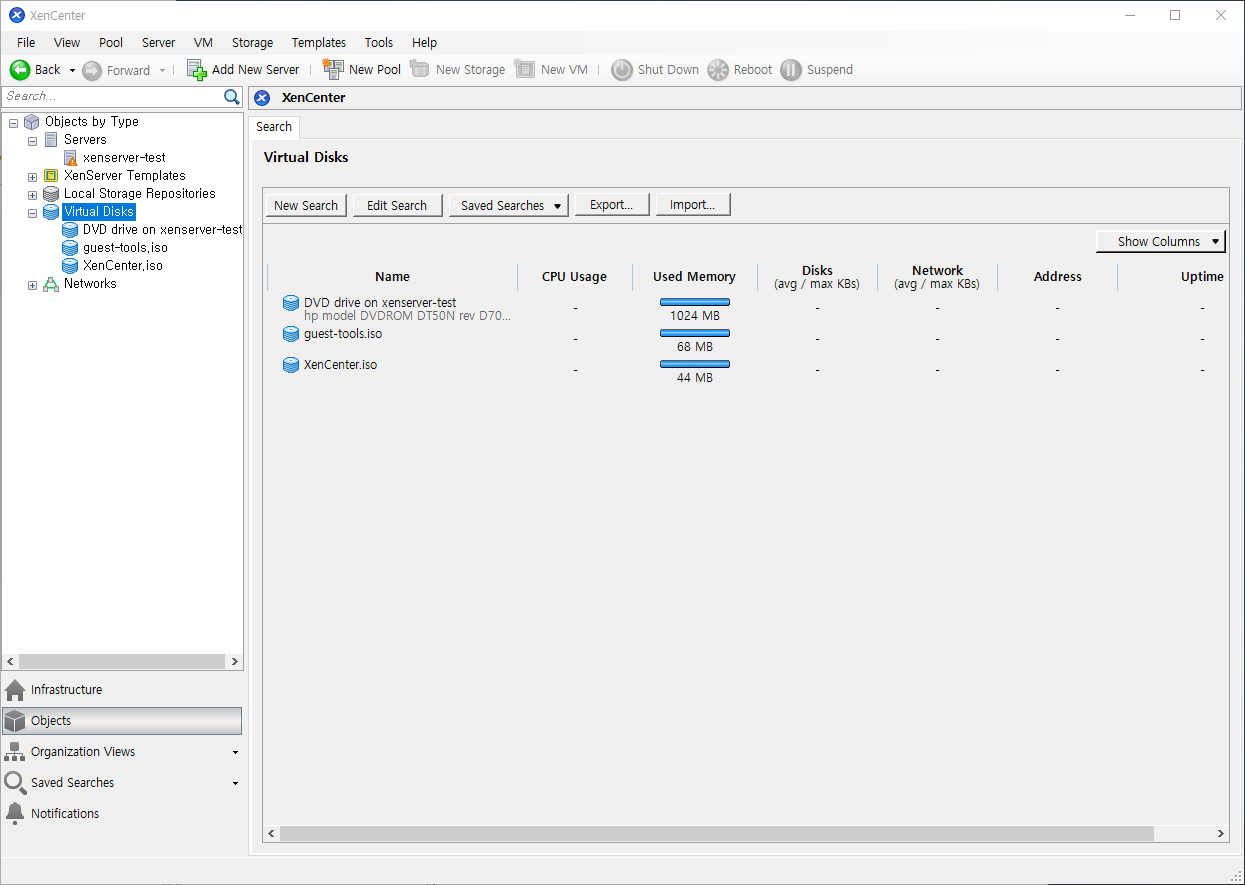Image resolution: width=1245 pixels, height=885 pixels.
Task: Click results table horizontal scrollbar right arrow
Action: (1221, 833)
